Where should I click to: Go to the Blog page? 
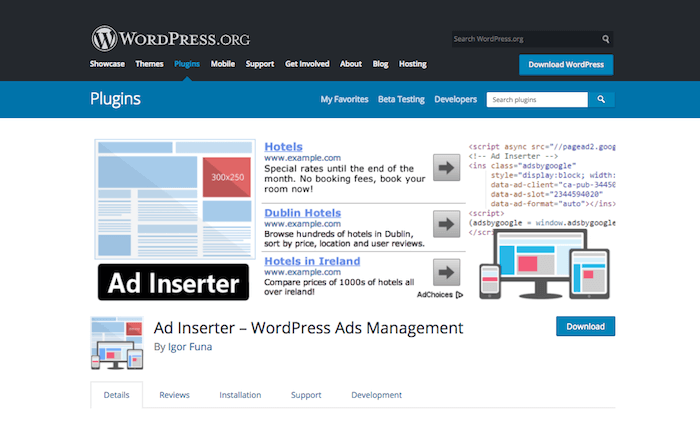click(380, 64)
